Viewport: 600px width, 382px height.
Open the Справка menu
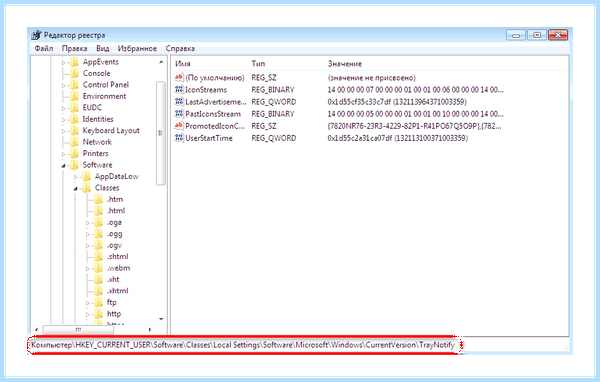[180, 49]
